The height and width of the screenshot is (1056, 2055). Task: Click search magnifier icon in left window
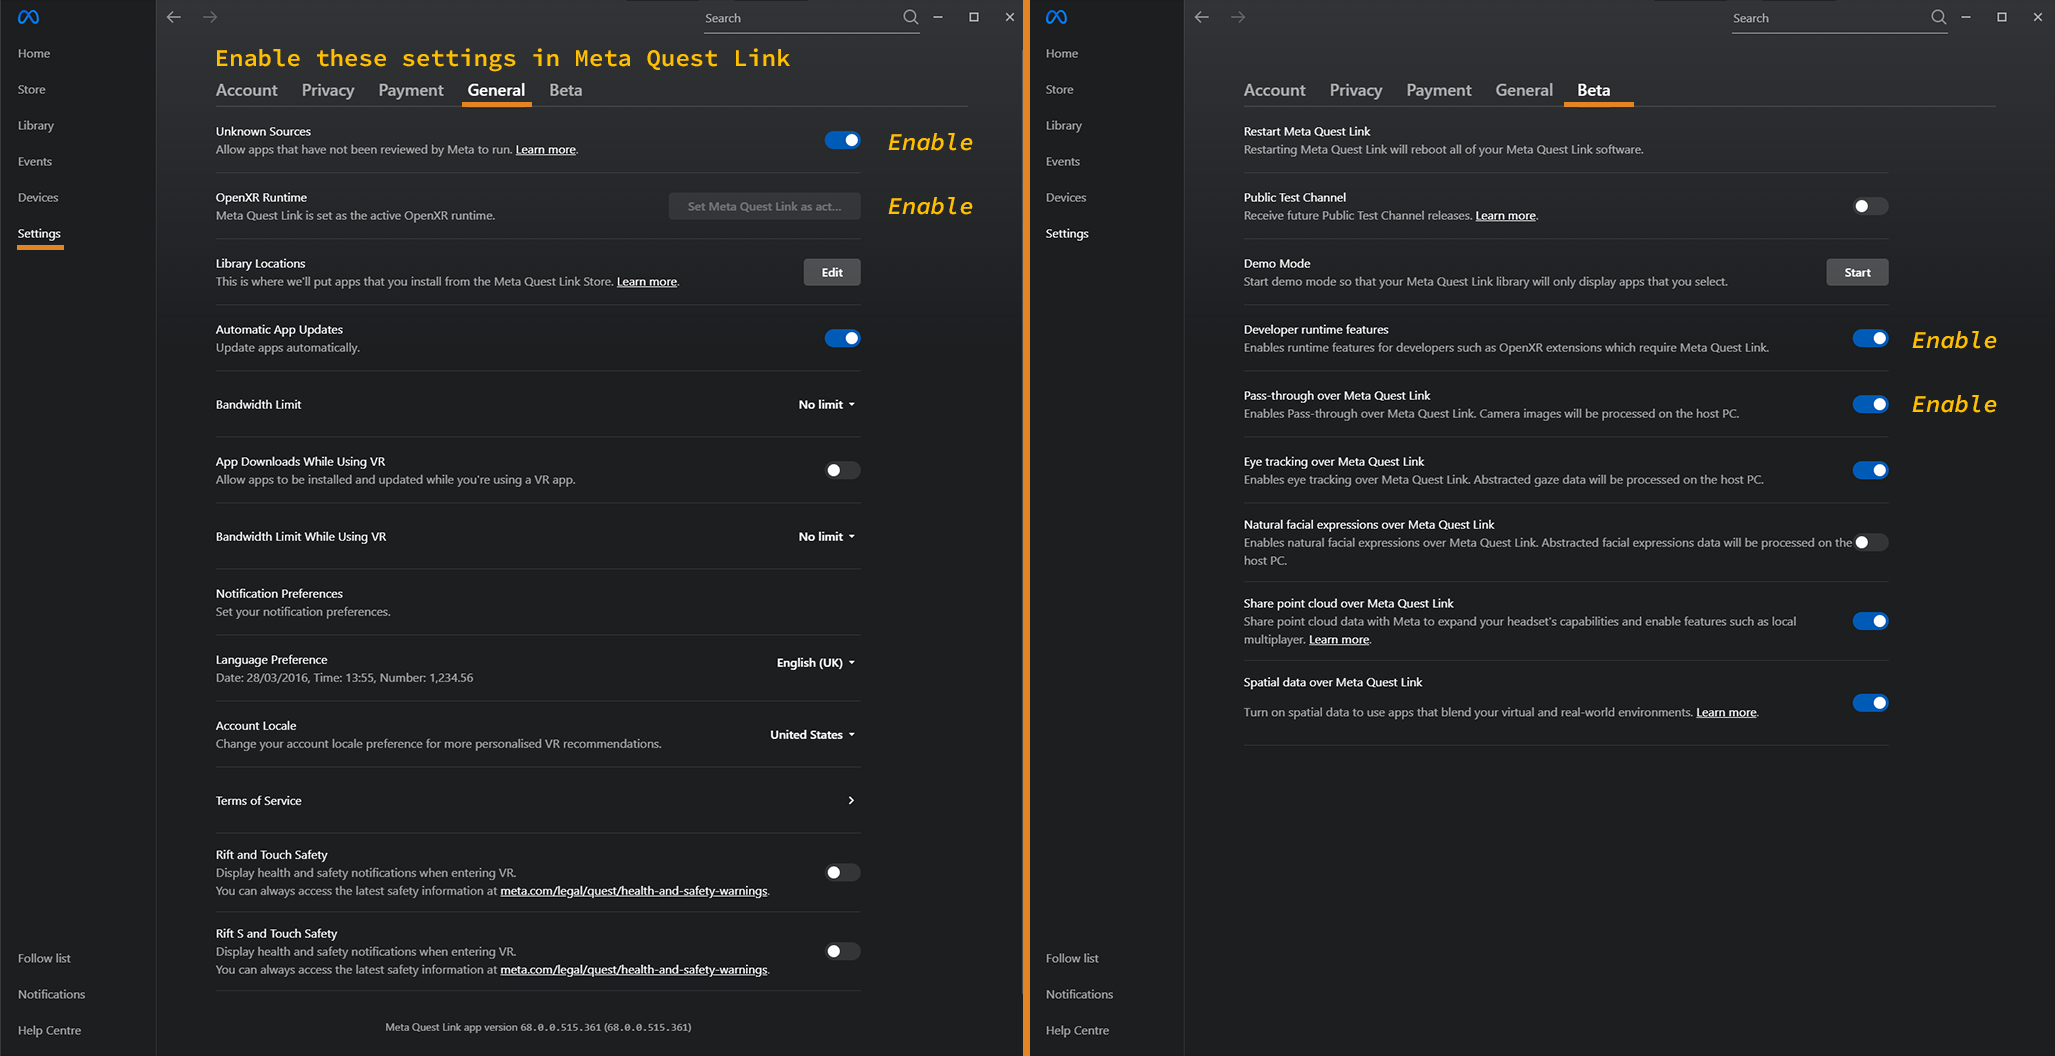coord(910,17)
